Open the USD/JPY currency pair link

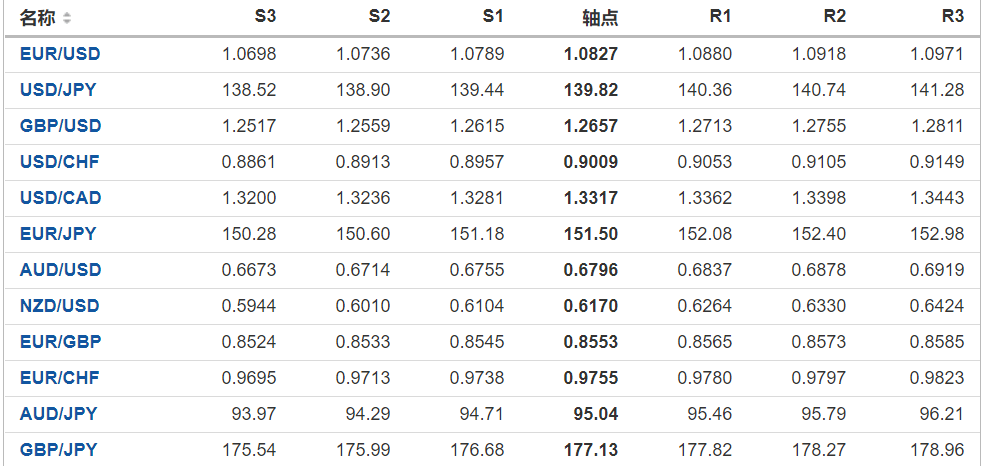tap(58, 90)
